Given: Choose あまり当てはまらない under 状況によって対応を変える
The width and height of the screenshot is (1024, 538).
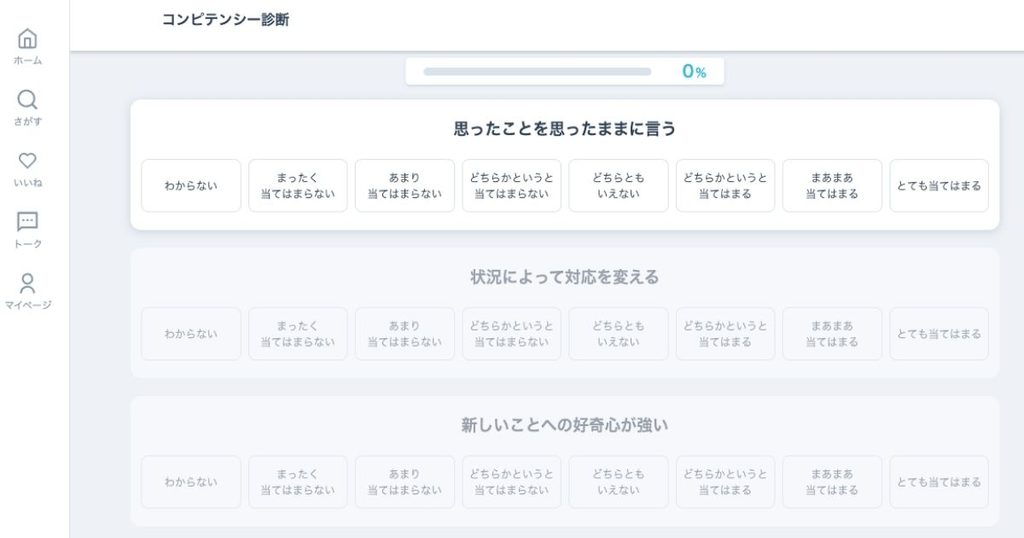Looking at the screenshot, I should (x=405, y=334).
